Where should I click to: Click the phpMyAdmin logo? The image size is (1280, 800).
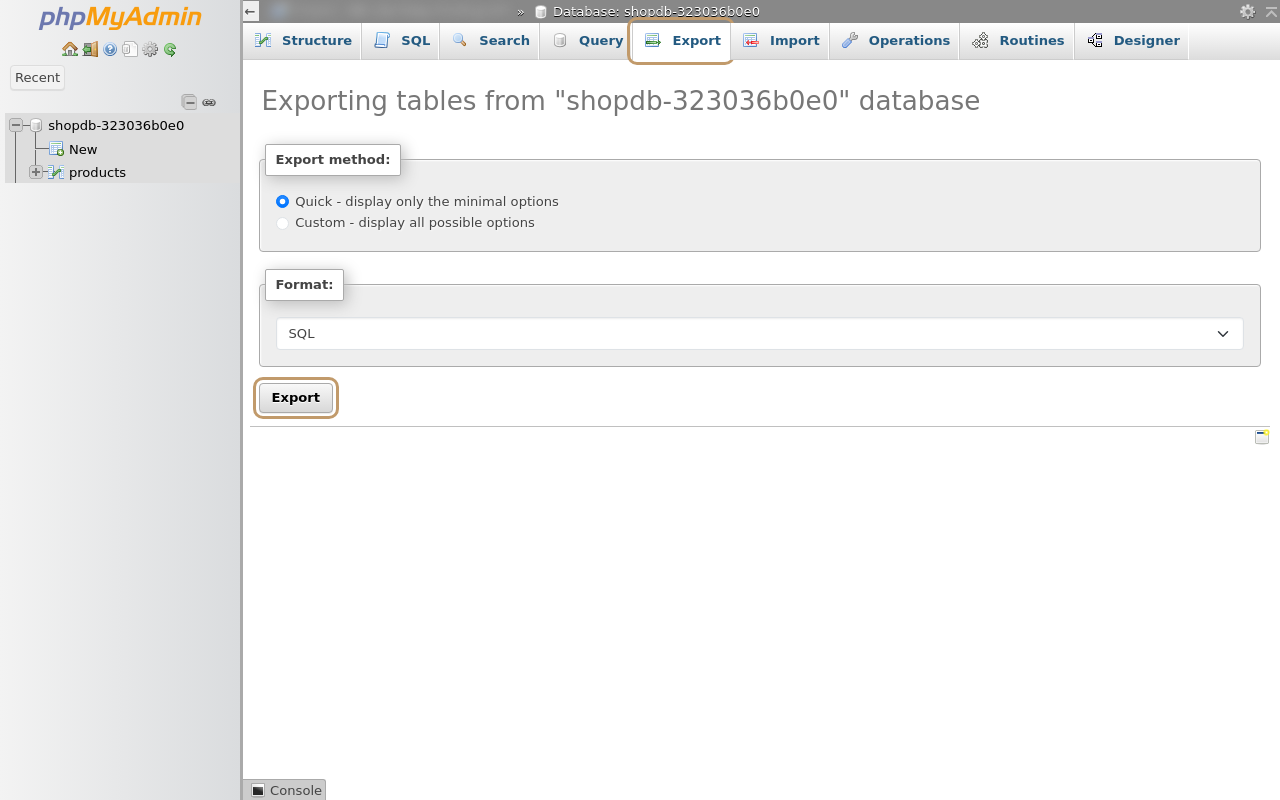pos(120,18)
